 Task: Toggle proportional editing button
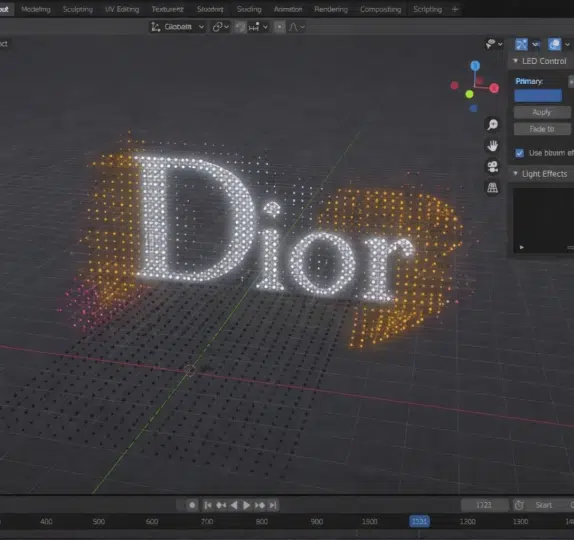tap(280, 27)
